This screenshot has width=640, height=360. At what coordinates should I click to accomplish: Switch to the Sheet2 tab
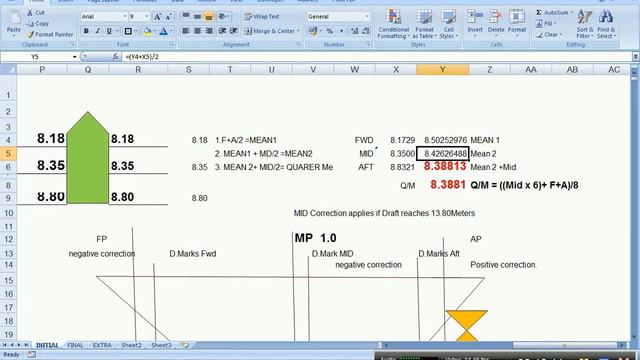coord(131,345)
